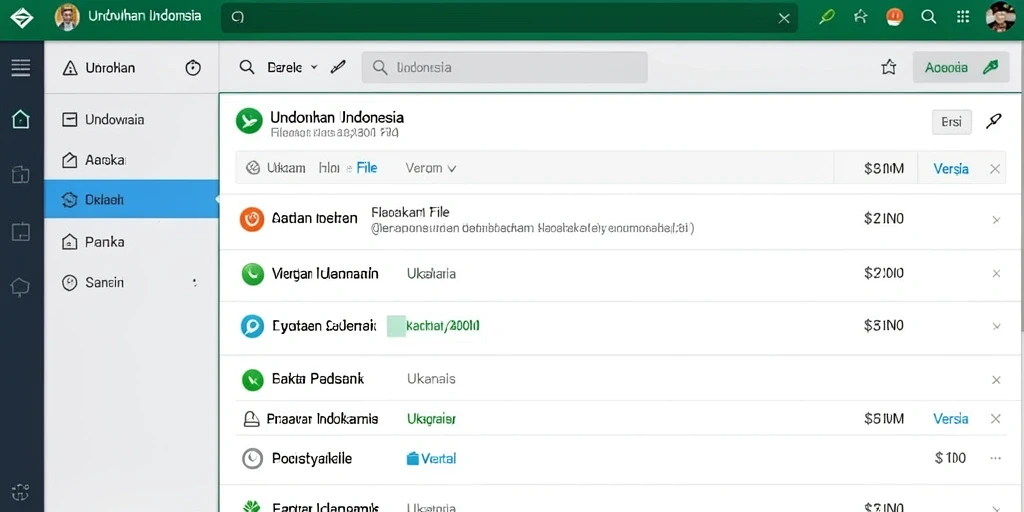Click the Undonesia search input field

pos(505,67)
